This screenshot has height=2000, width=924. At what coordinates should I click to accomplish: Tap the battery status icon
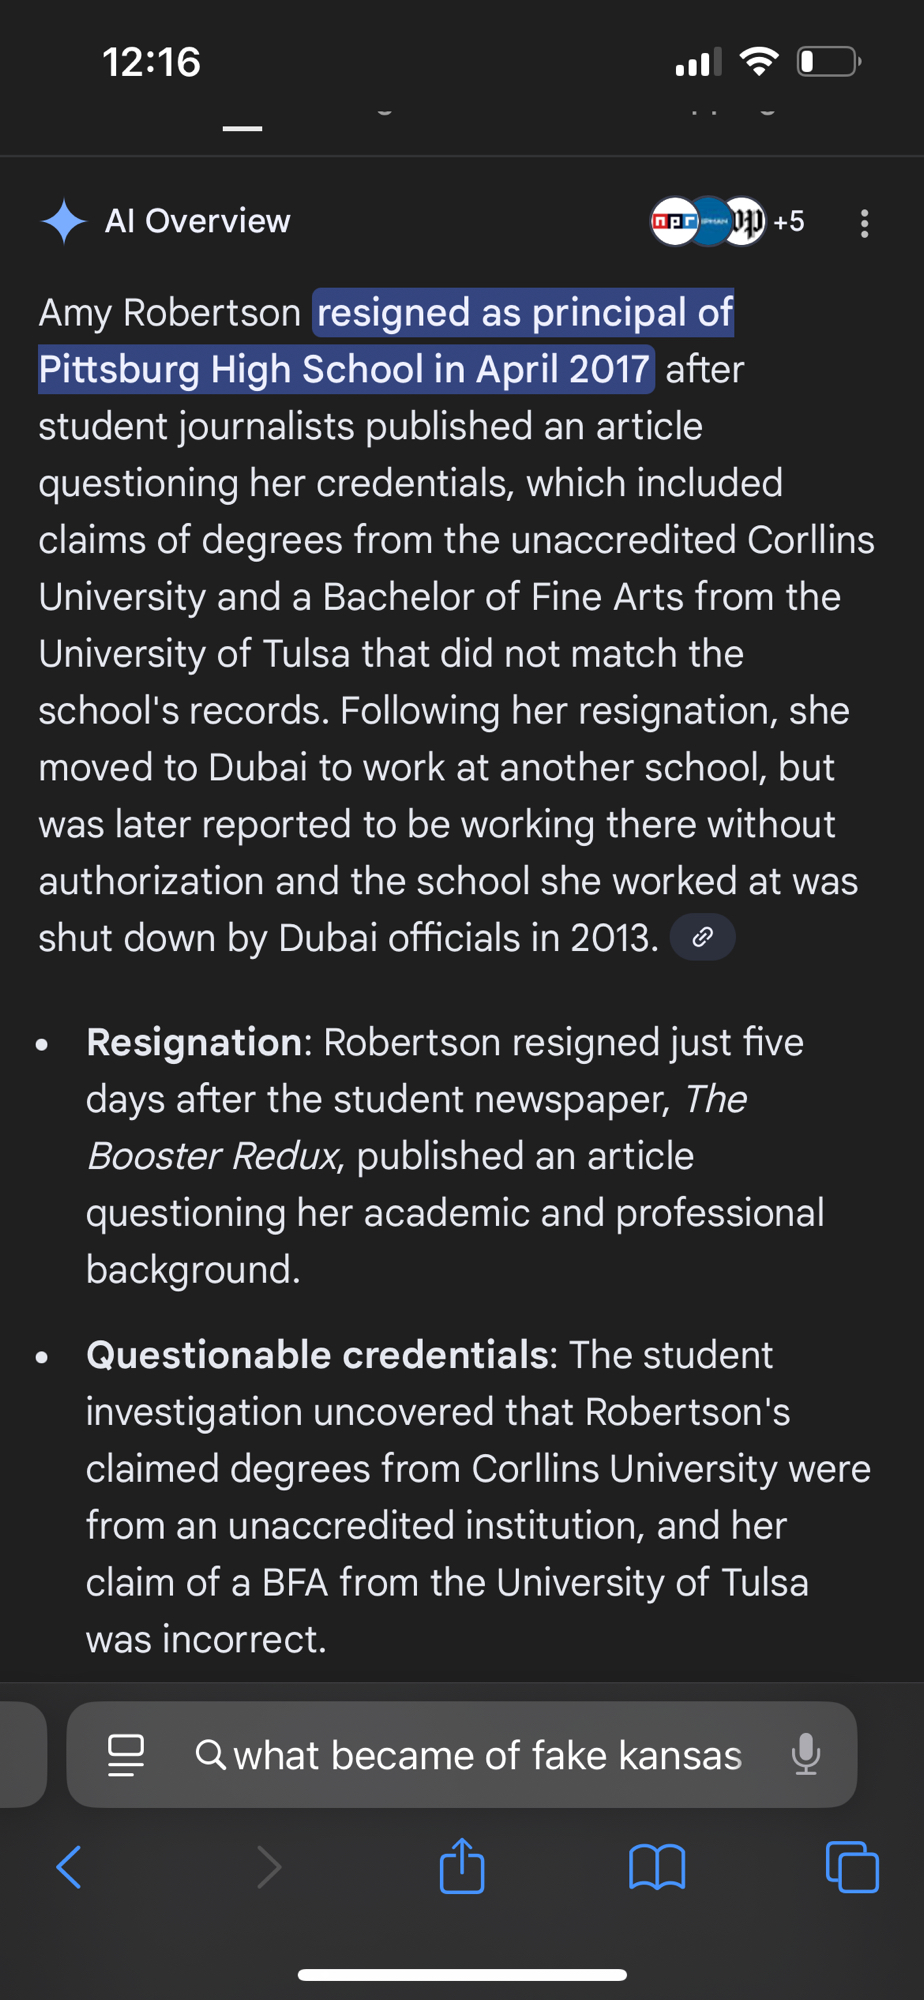(828, 62)
